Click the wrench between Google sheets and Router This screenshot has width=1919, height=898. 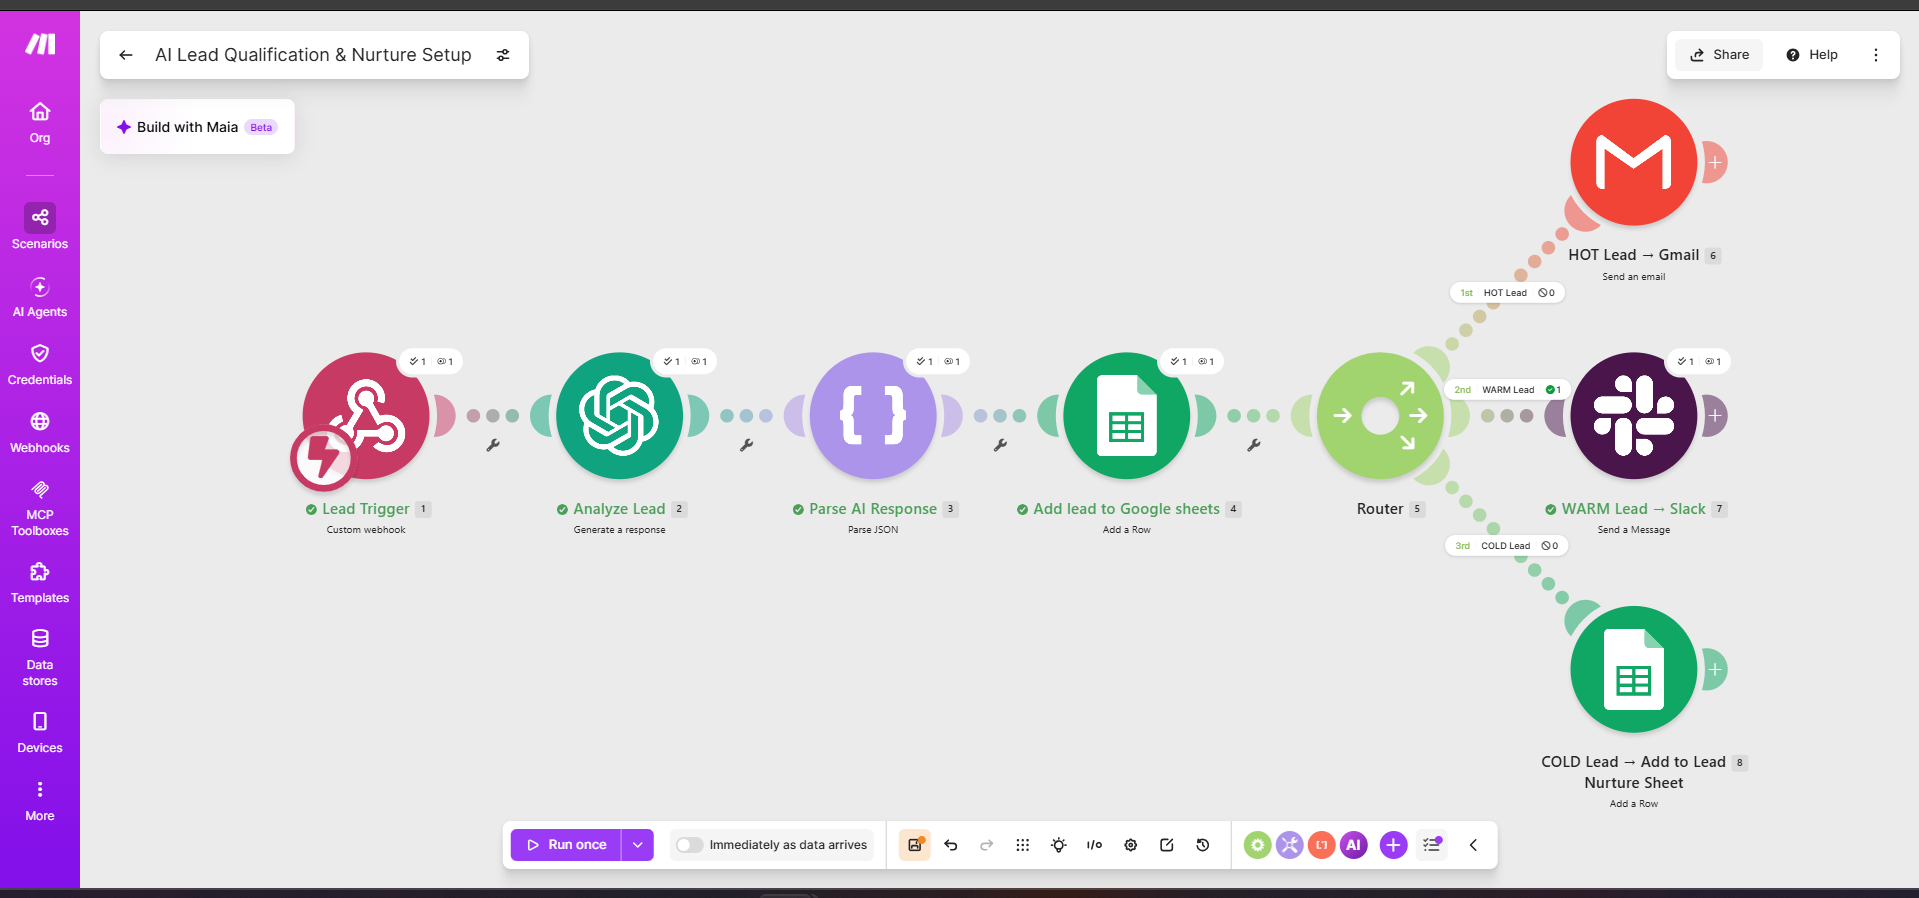point(1253,445)
